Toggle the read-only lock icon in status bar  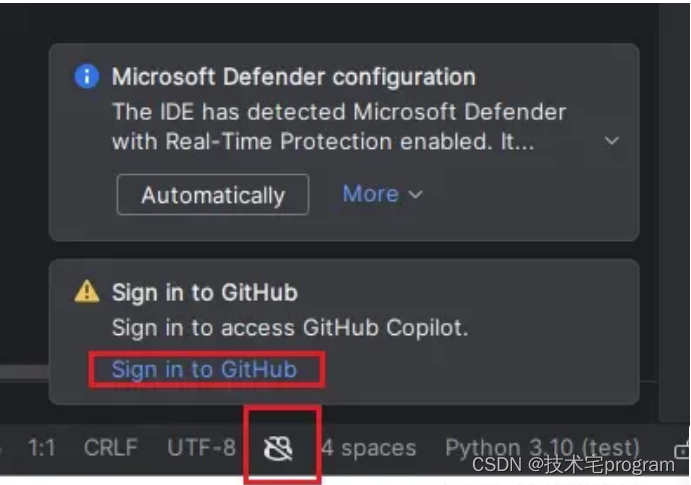coord(682,449)
